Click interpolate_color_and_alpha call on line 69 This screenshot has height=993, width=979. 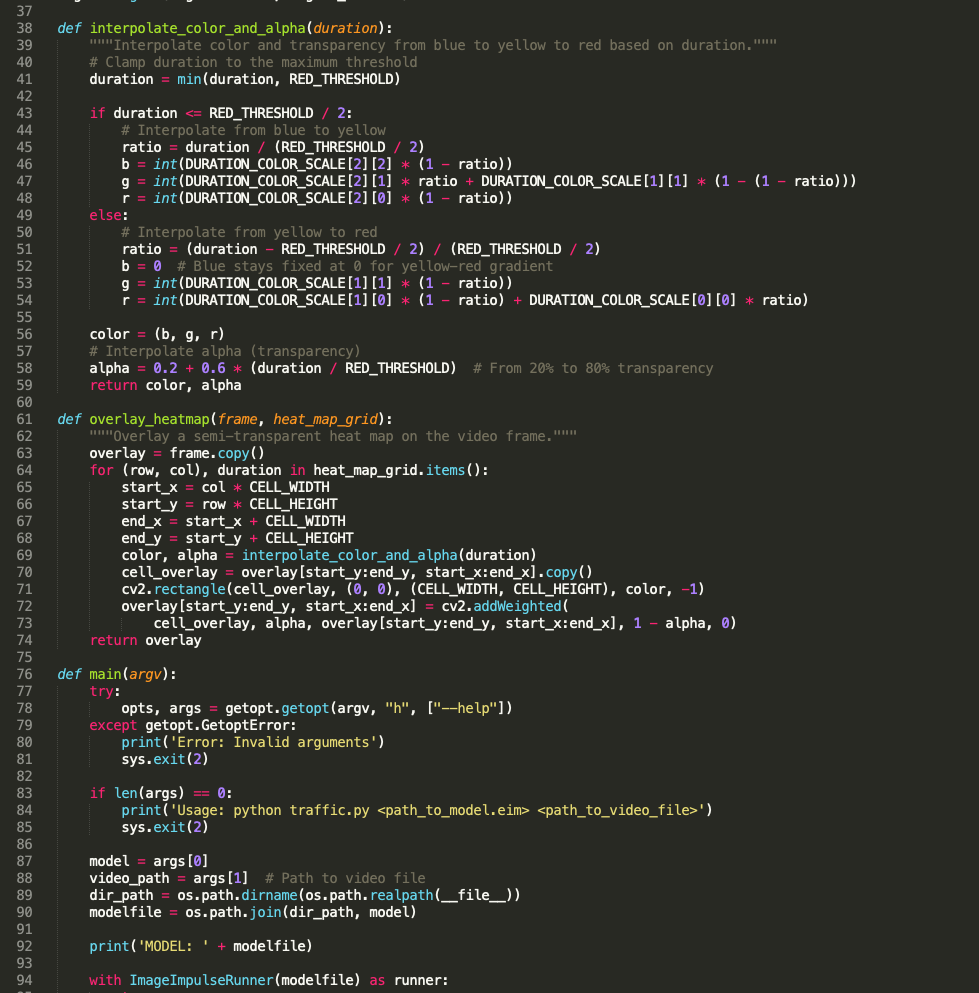point(350,555)
